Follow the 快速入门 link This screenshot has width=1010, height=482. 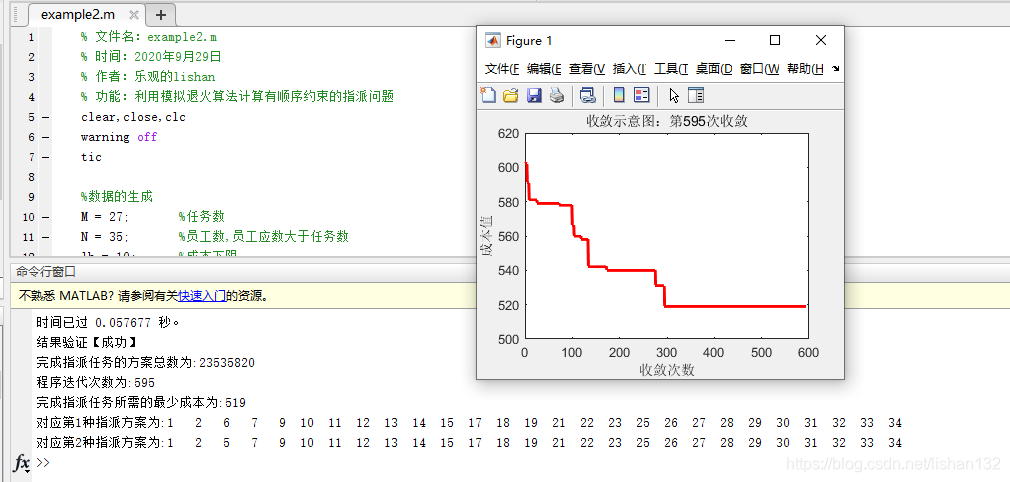click(x=202, y=296)
